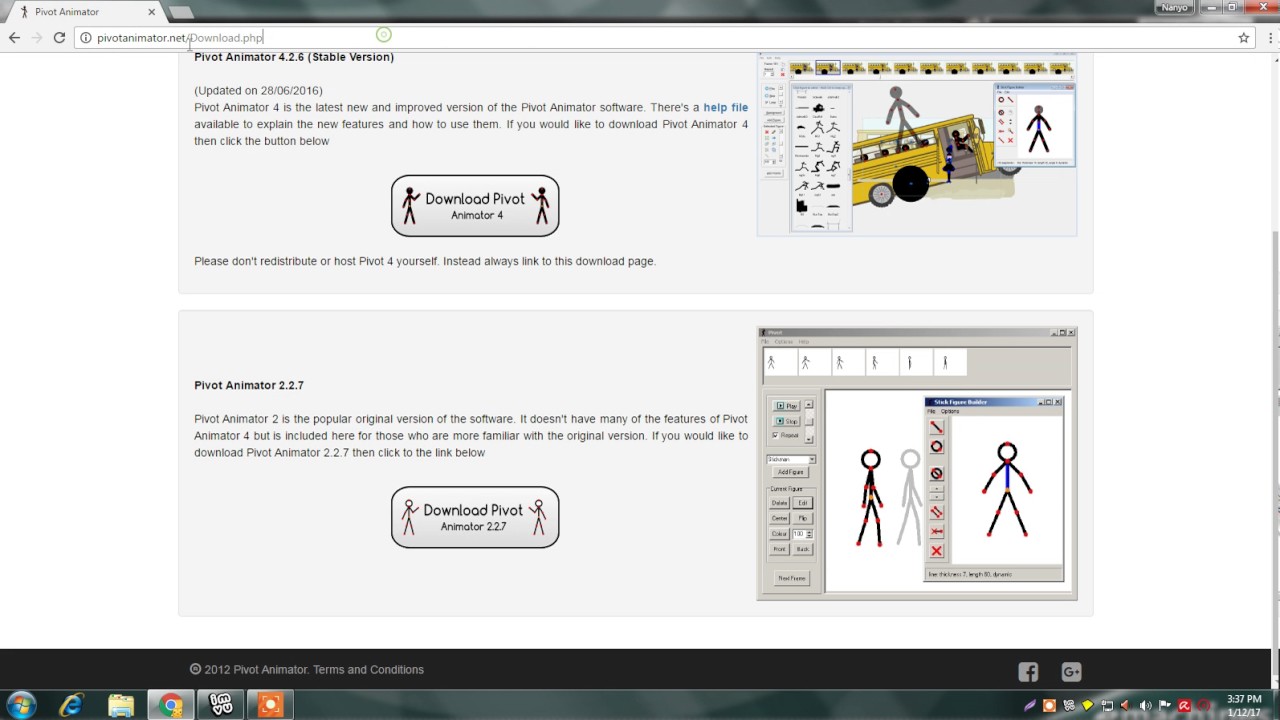Launch Internet Explorer from the taskbar
The height and width of the screenshot is (720, 1280).
tap(71, 705)
